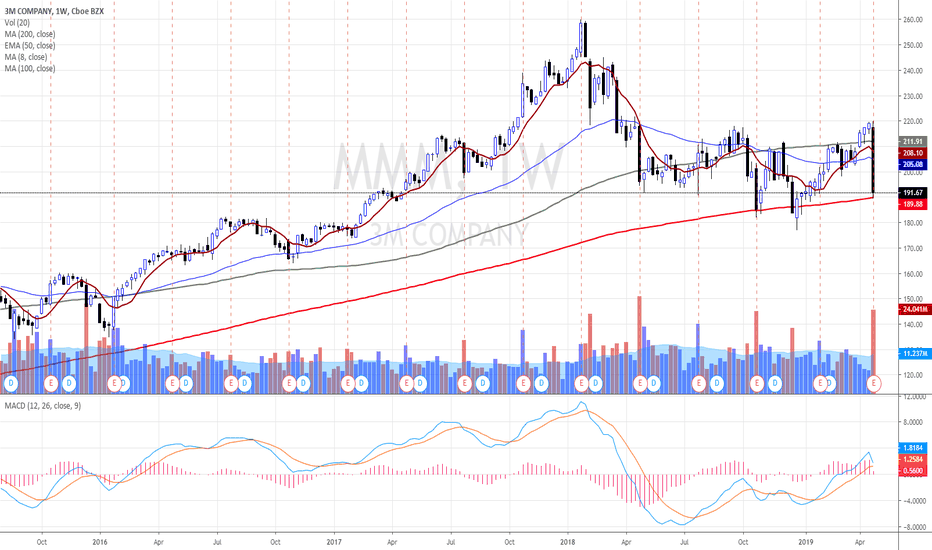Viewport: 932px width, 550px height.
Task: Click the 205.08 blue price label
Action: 912,164
